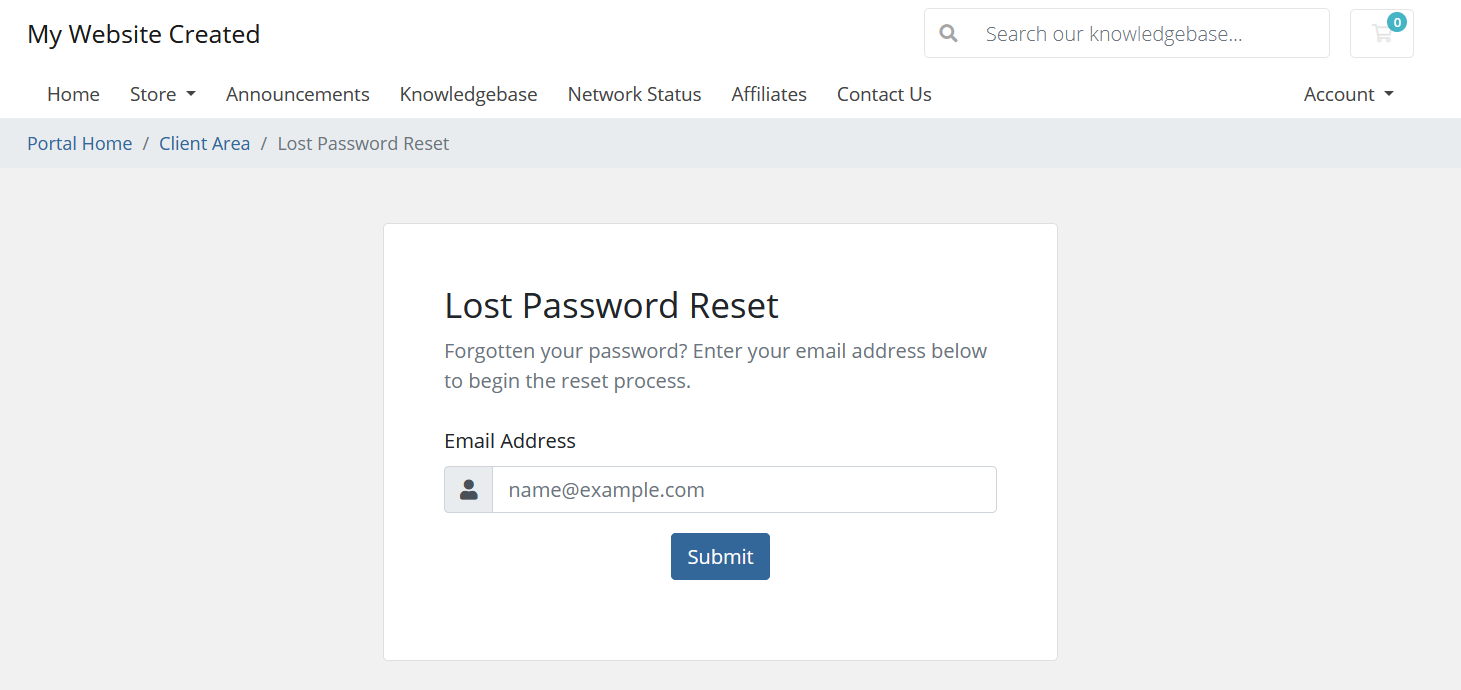Click the search magnifier icon
Image resolution: width=1461 pixels, height=690 pixels.
(949, 34)
